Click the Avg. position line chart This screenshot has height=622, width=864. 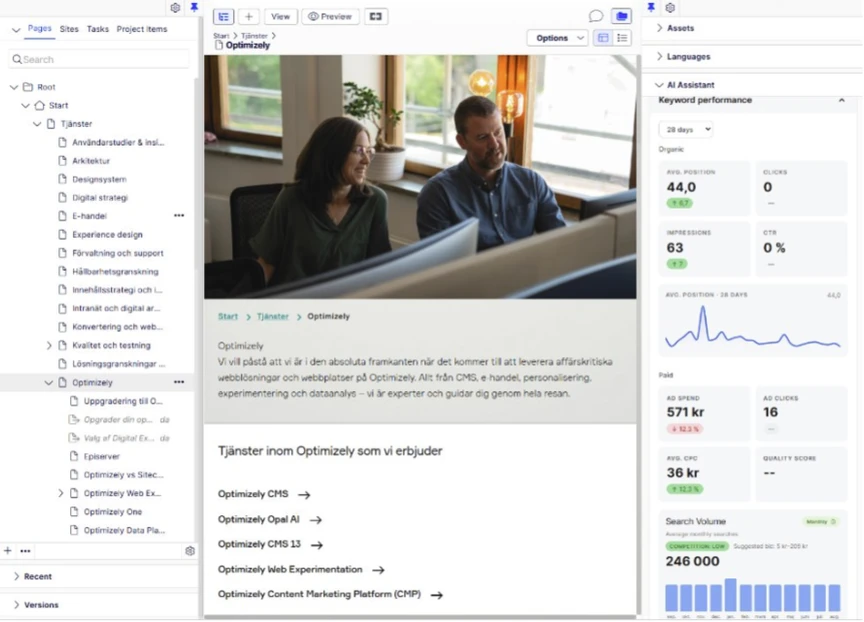753,327
